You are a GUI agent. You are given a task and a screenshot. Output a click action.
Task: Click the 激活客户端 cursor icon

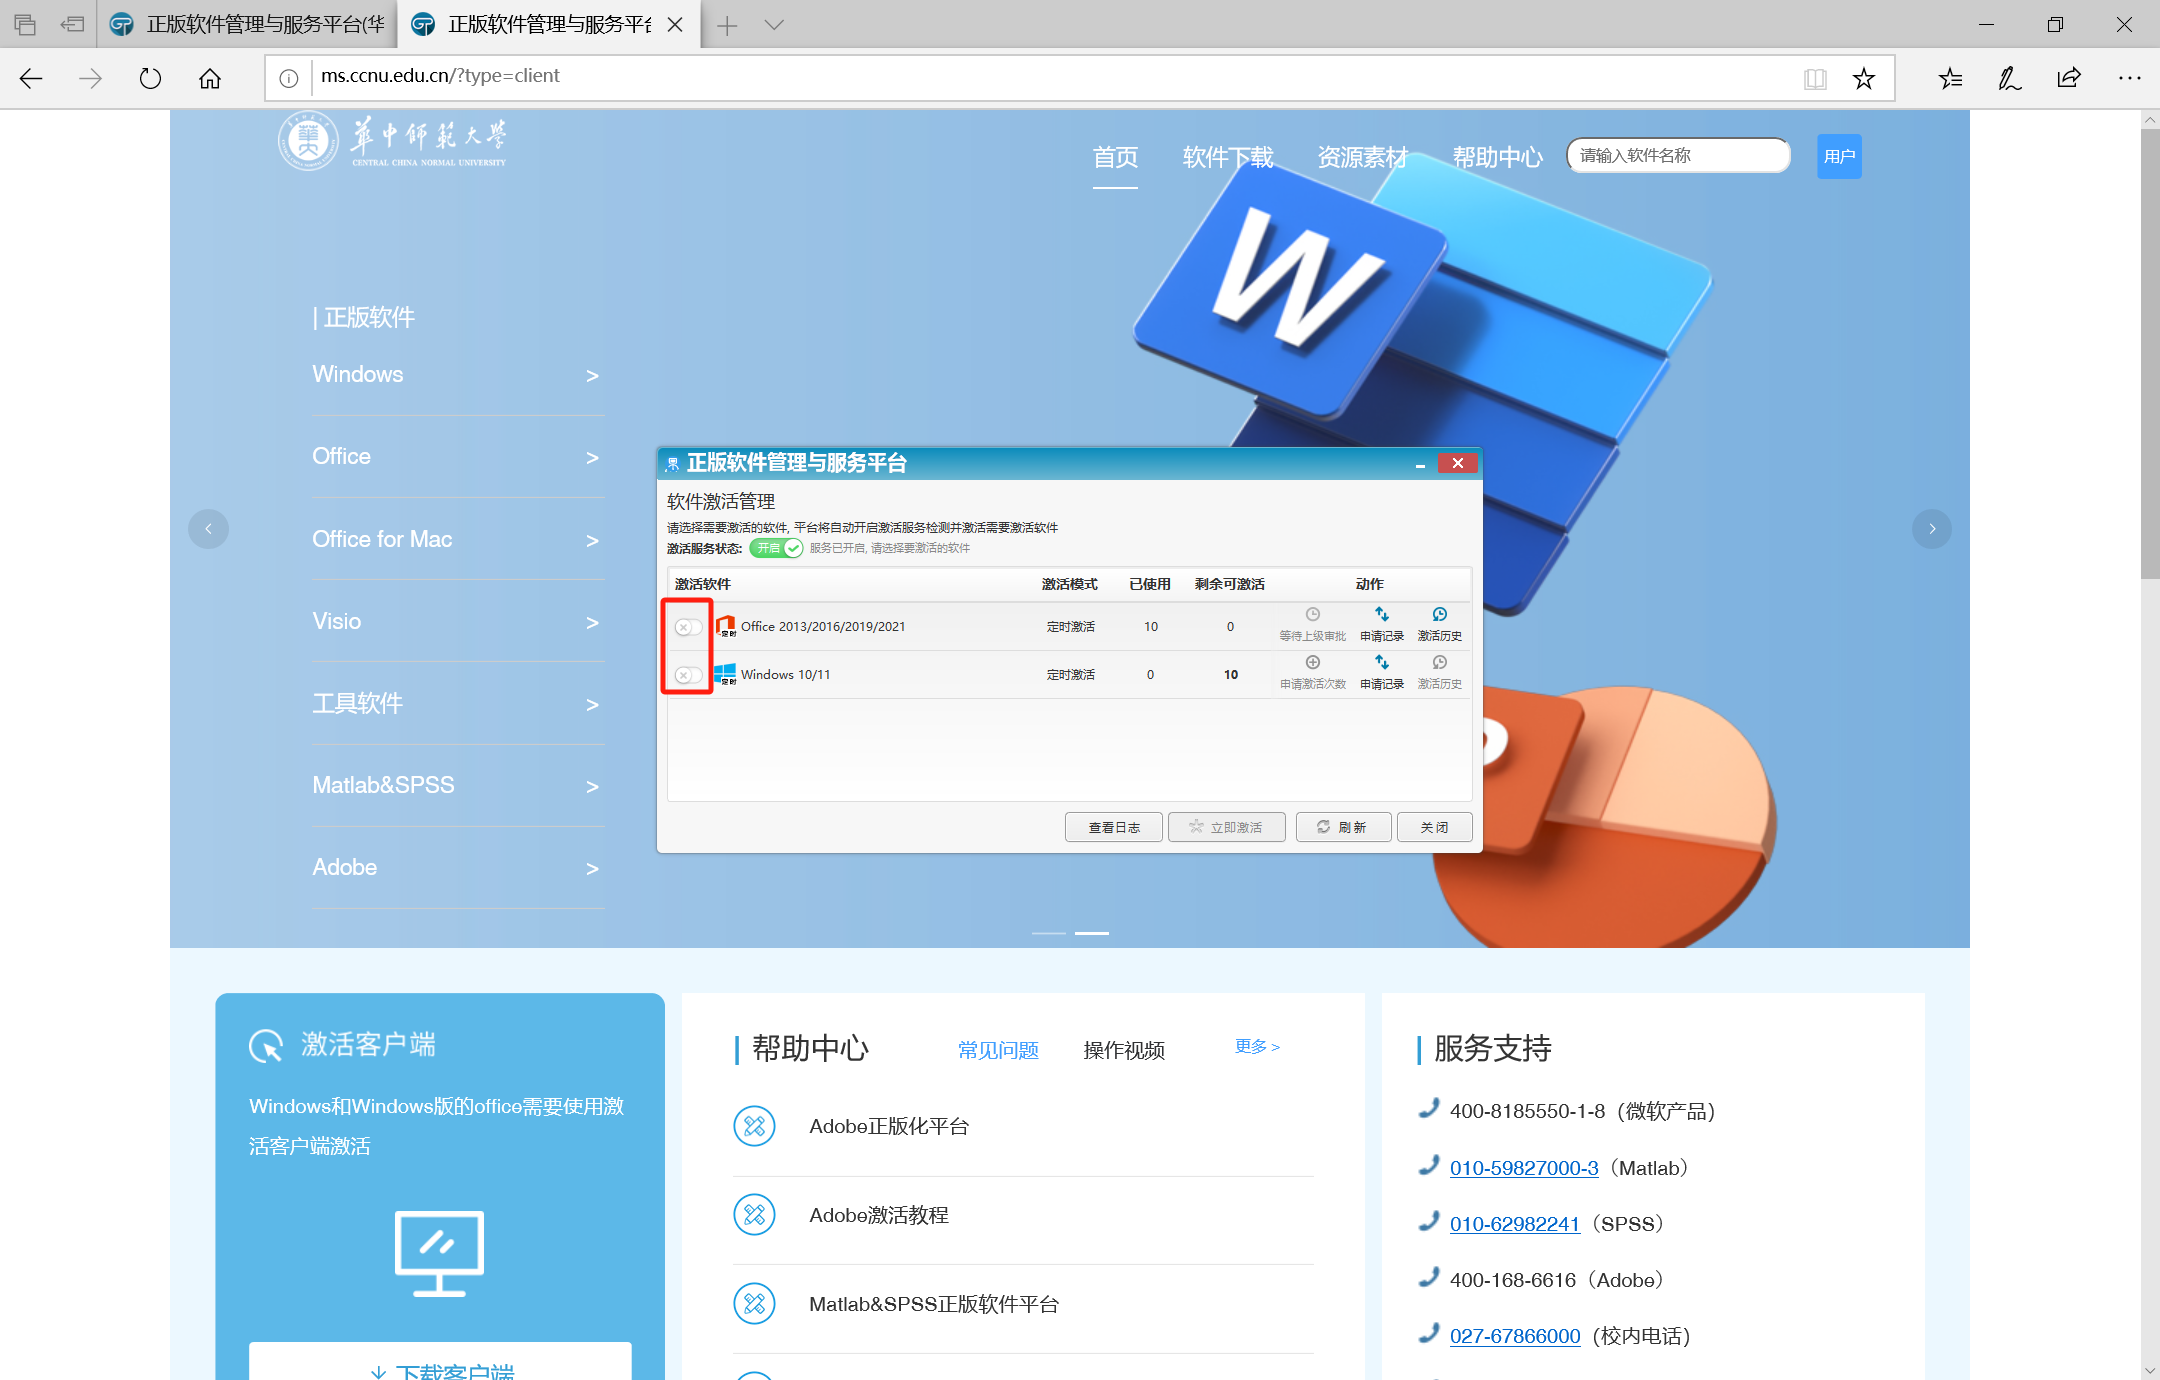266,1046
